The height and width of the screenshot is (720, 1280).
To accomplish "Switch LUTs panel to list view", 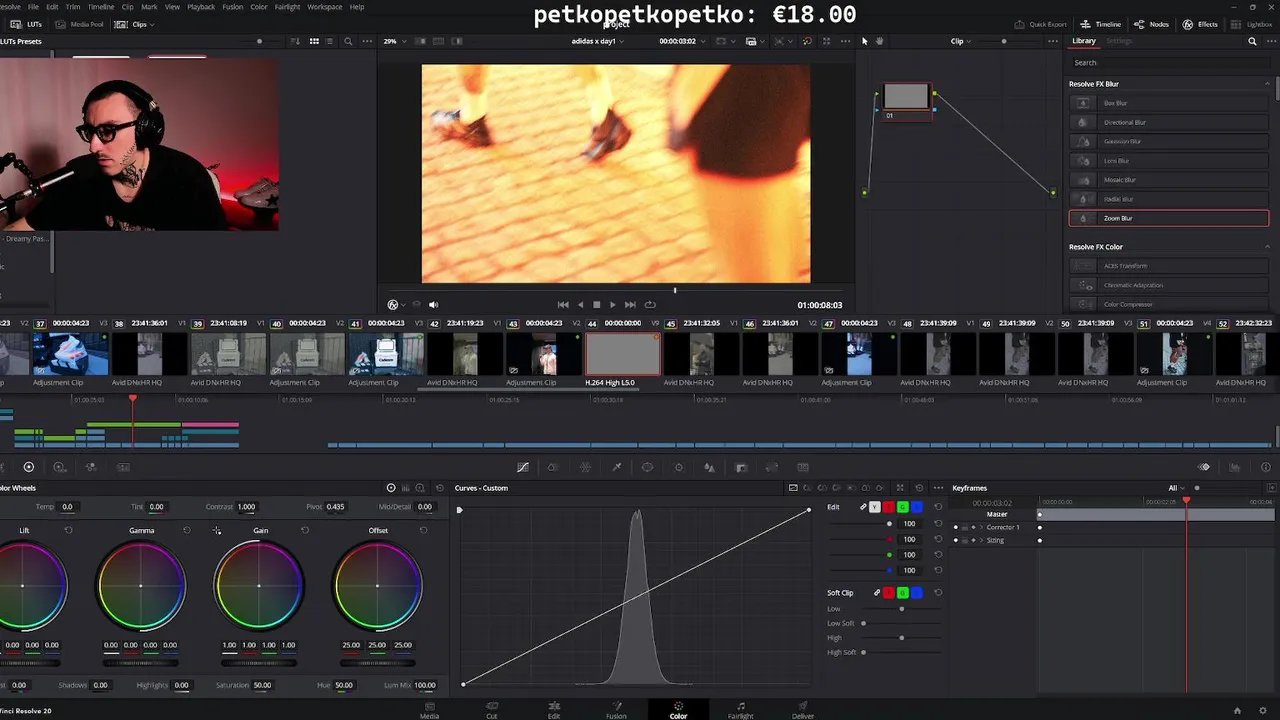I will pos(331,41).
